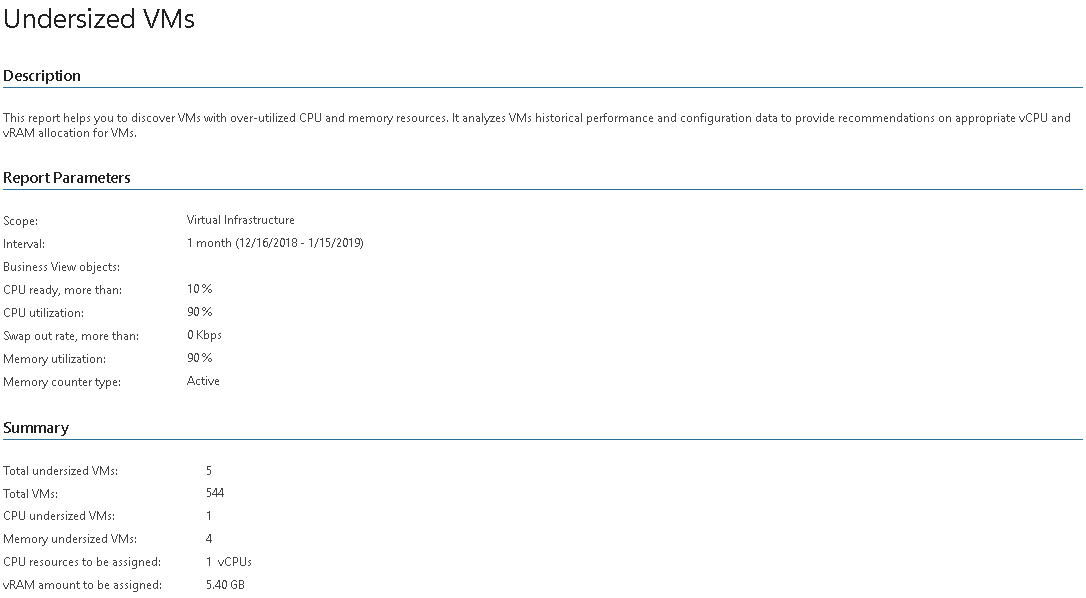The width and height of the screenshot is (1086, 598).
Task: Click the Virtual Infrastructure scope value
Action: pyautogui.click(x=240, y=220)
